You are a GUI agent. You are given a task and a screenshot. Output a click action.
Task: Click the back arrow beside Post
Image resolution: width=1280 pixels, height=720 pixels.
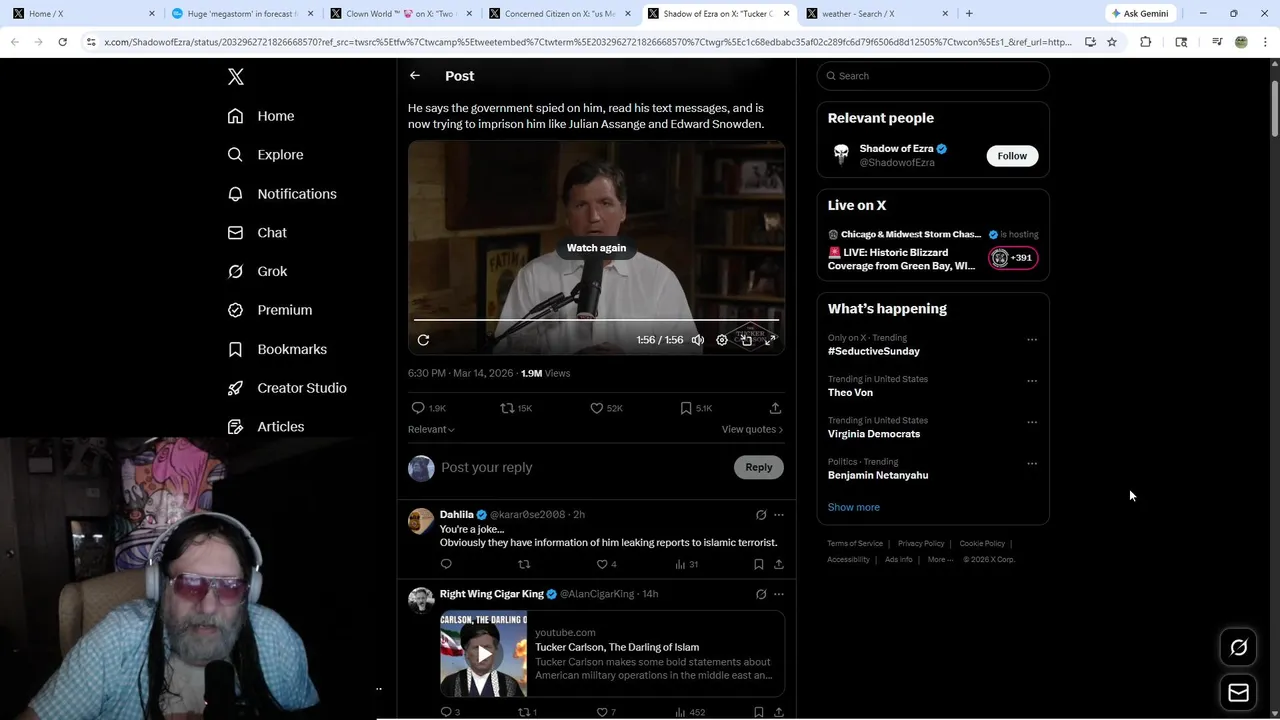415,76
